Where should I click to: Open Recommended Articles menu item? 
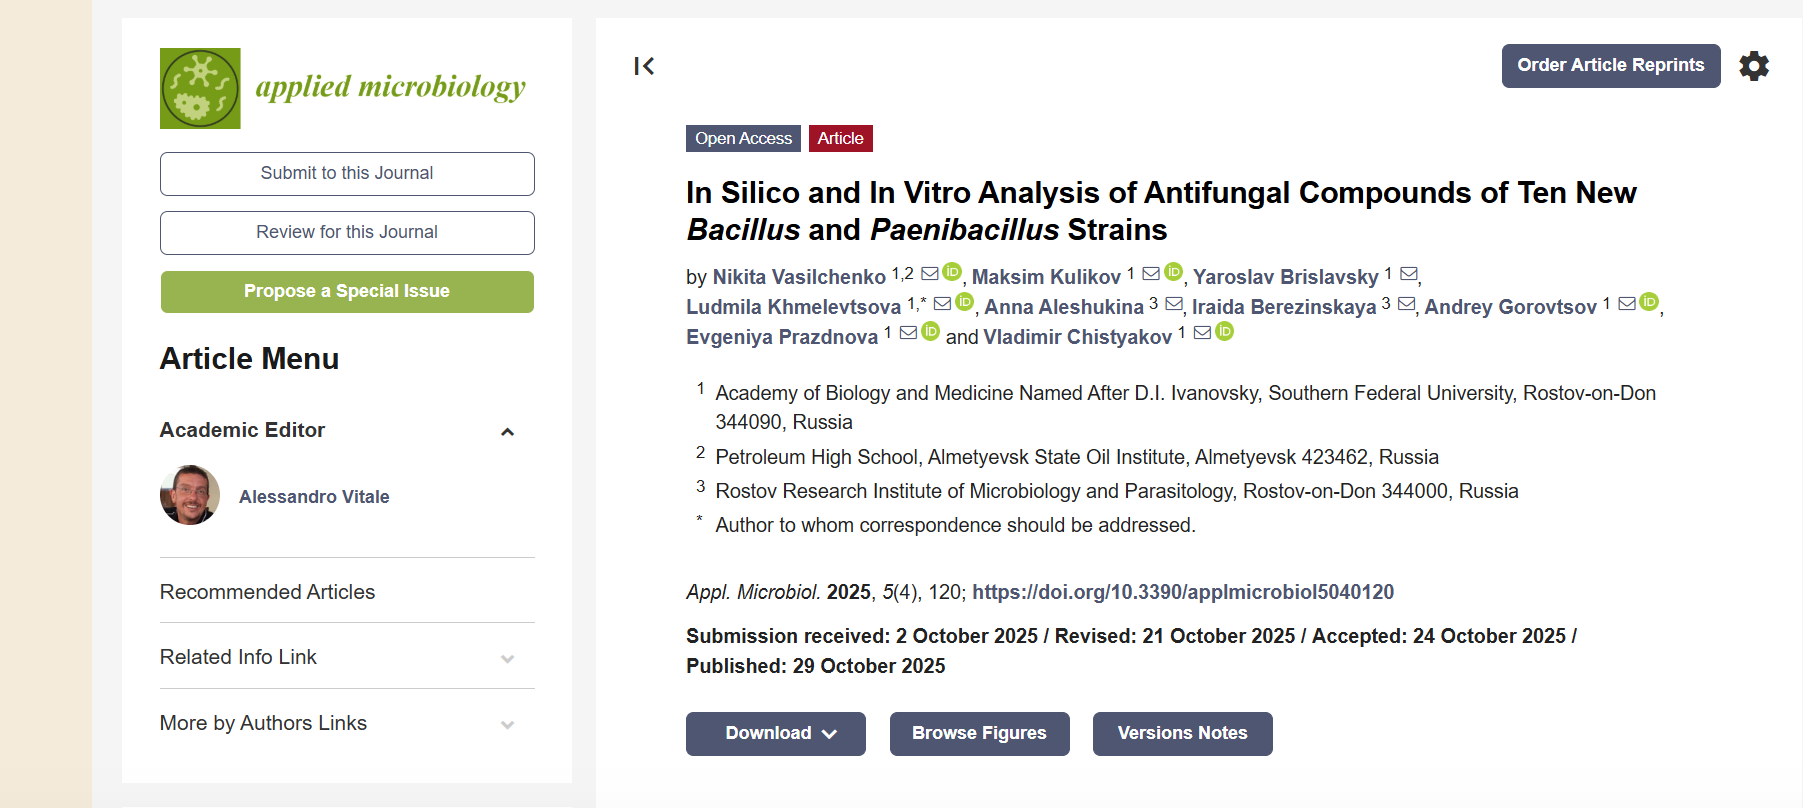click(268, 592)
